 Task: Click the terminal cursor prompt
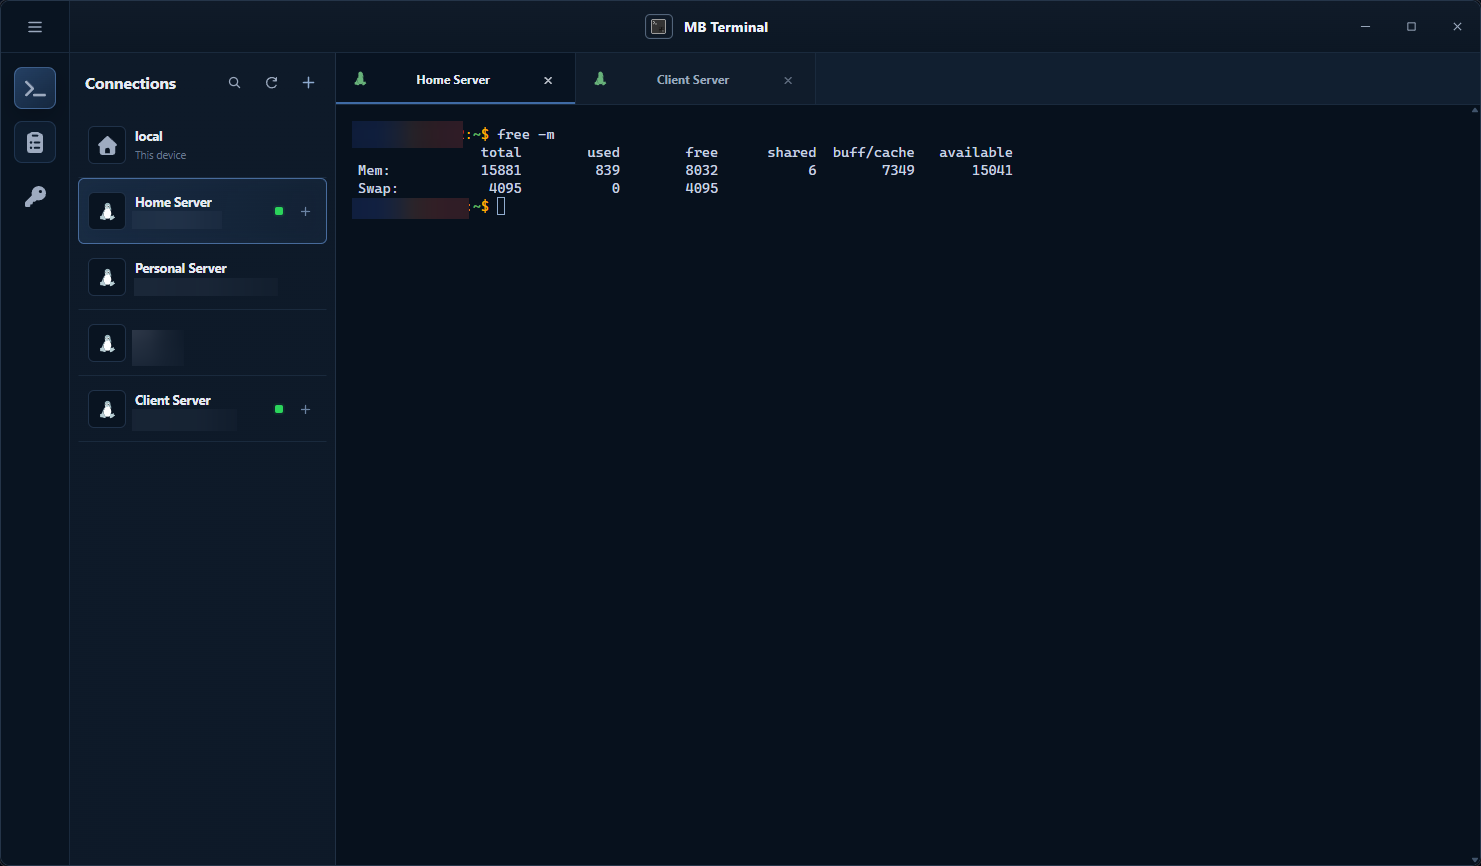coord(501,206)
